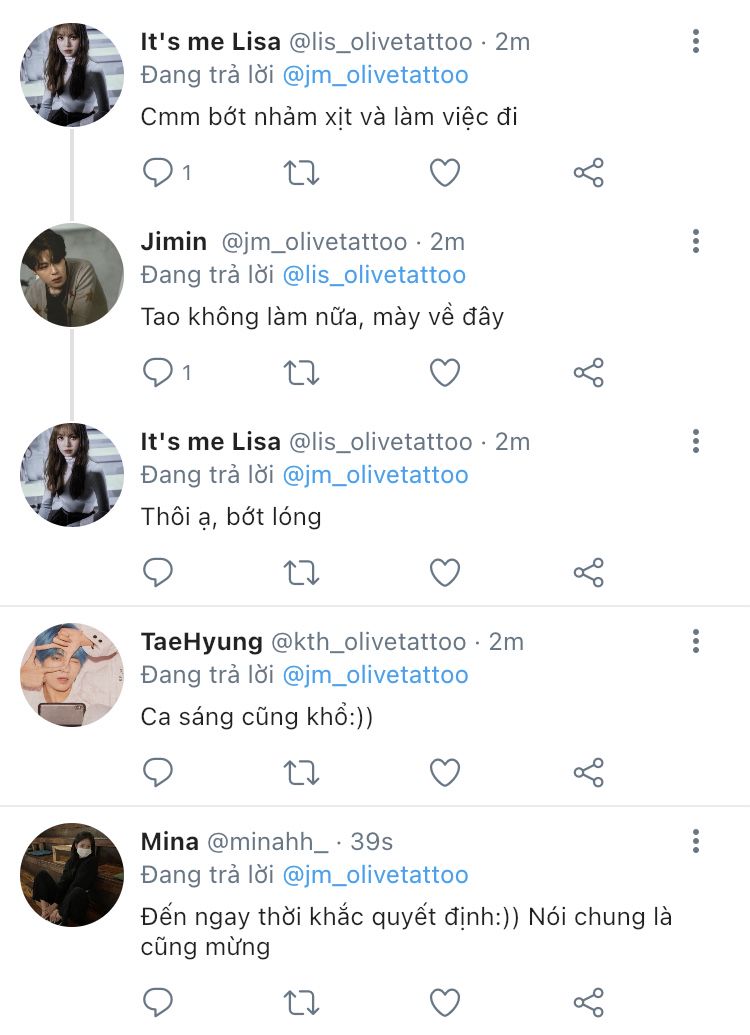Viewport: 750px width, 1035px height.
Task: Share Jimin's tweet
Action: 589,373
